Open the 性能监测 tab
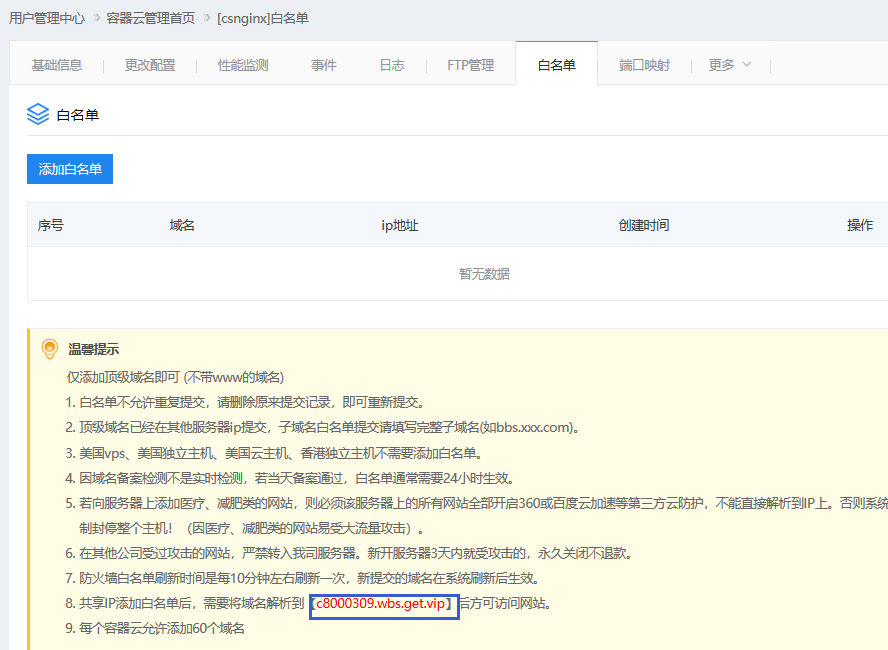The height and width of the screenshot is (650, 888). (x=243, y=65)
